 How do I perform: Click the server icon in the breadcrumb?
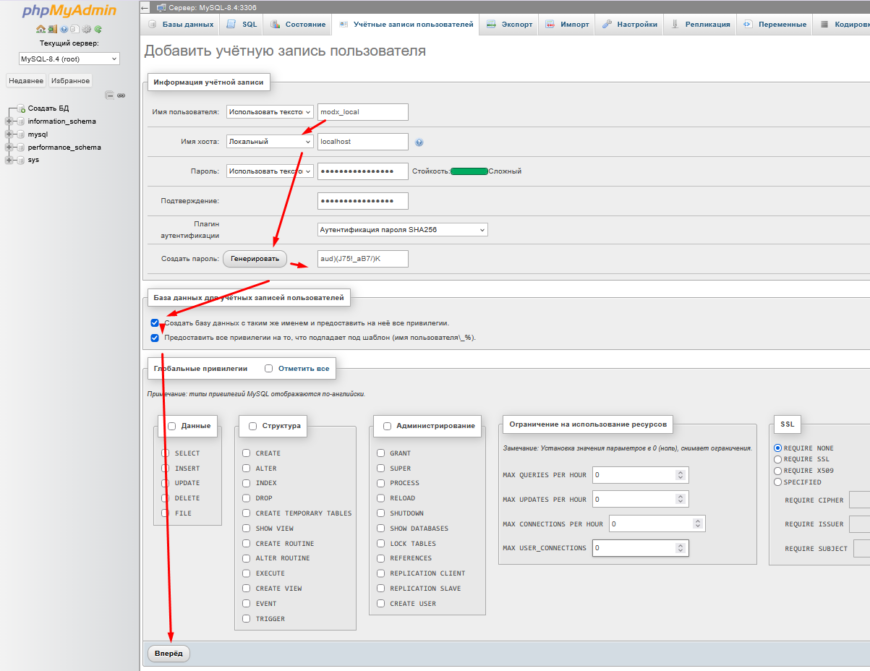click(161, 7)
